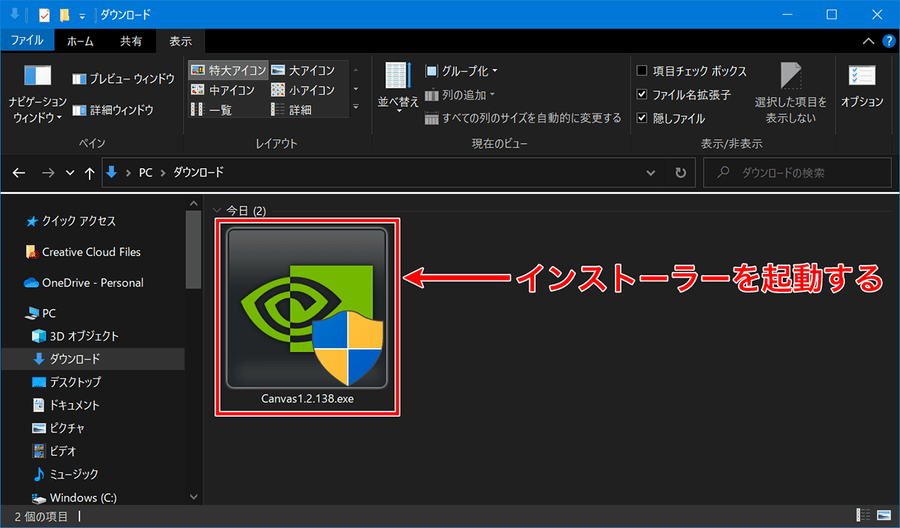The image size is (900, 528).
Task: Collapse the Today (今日) group
Action: point(217,211)
